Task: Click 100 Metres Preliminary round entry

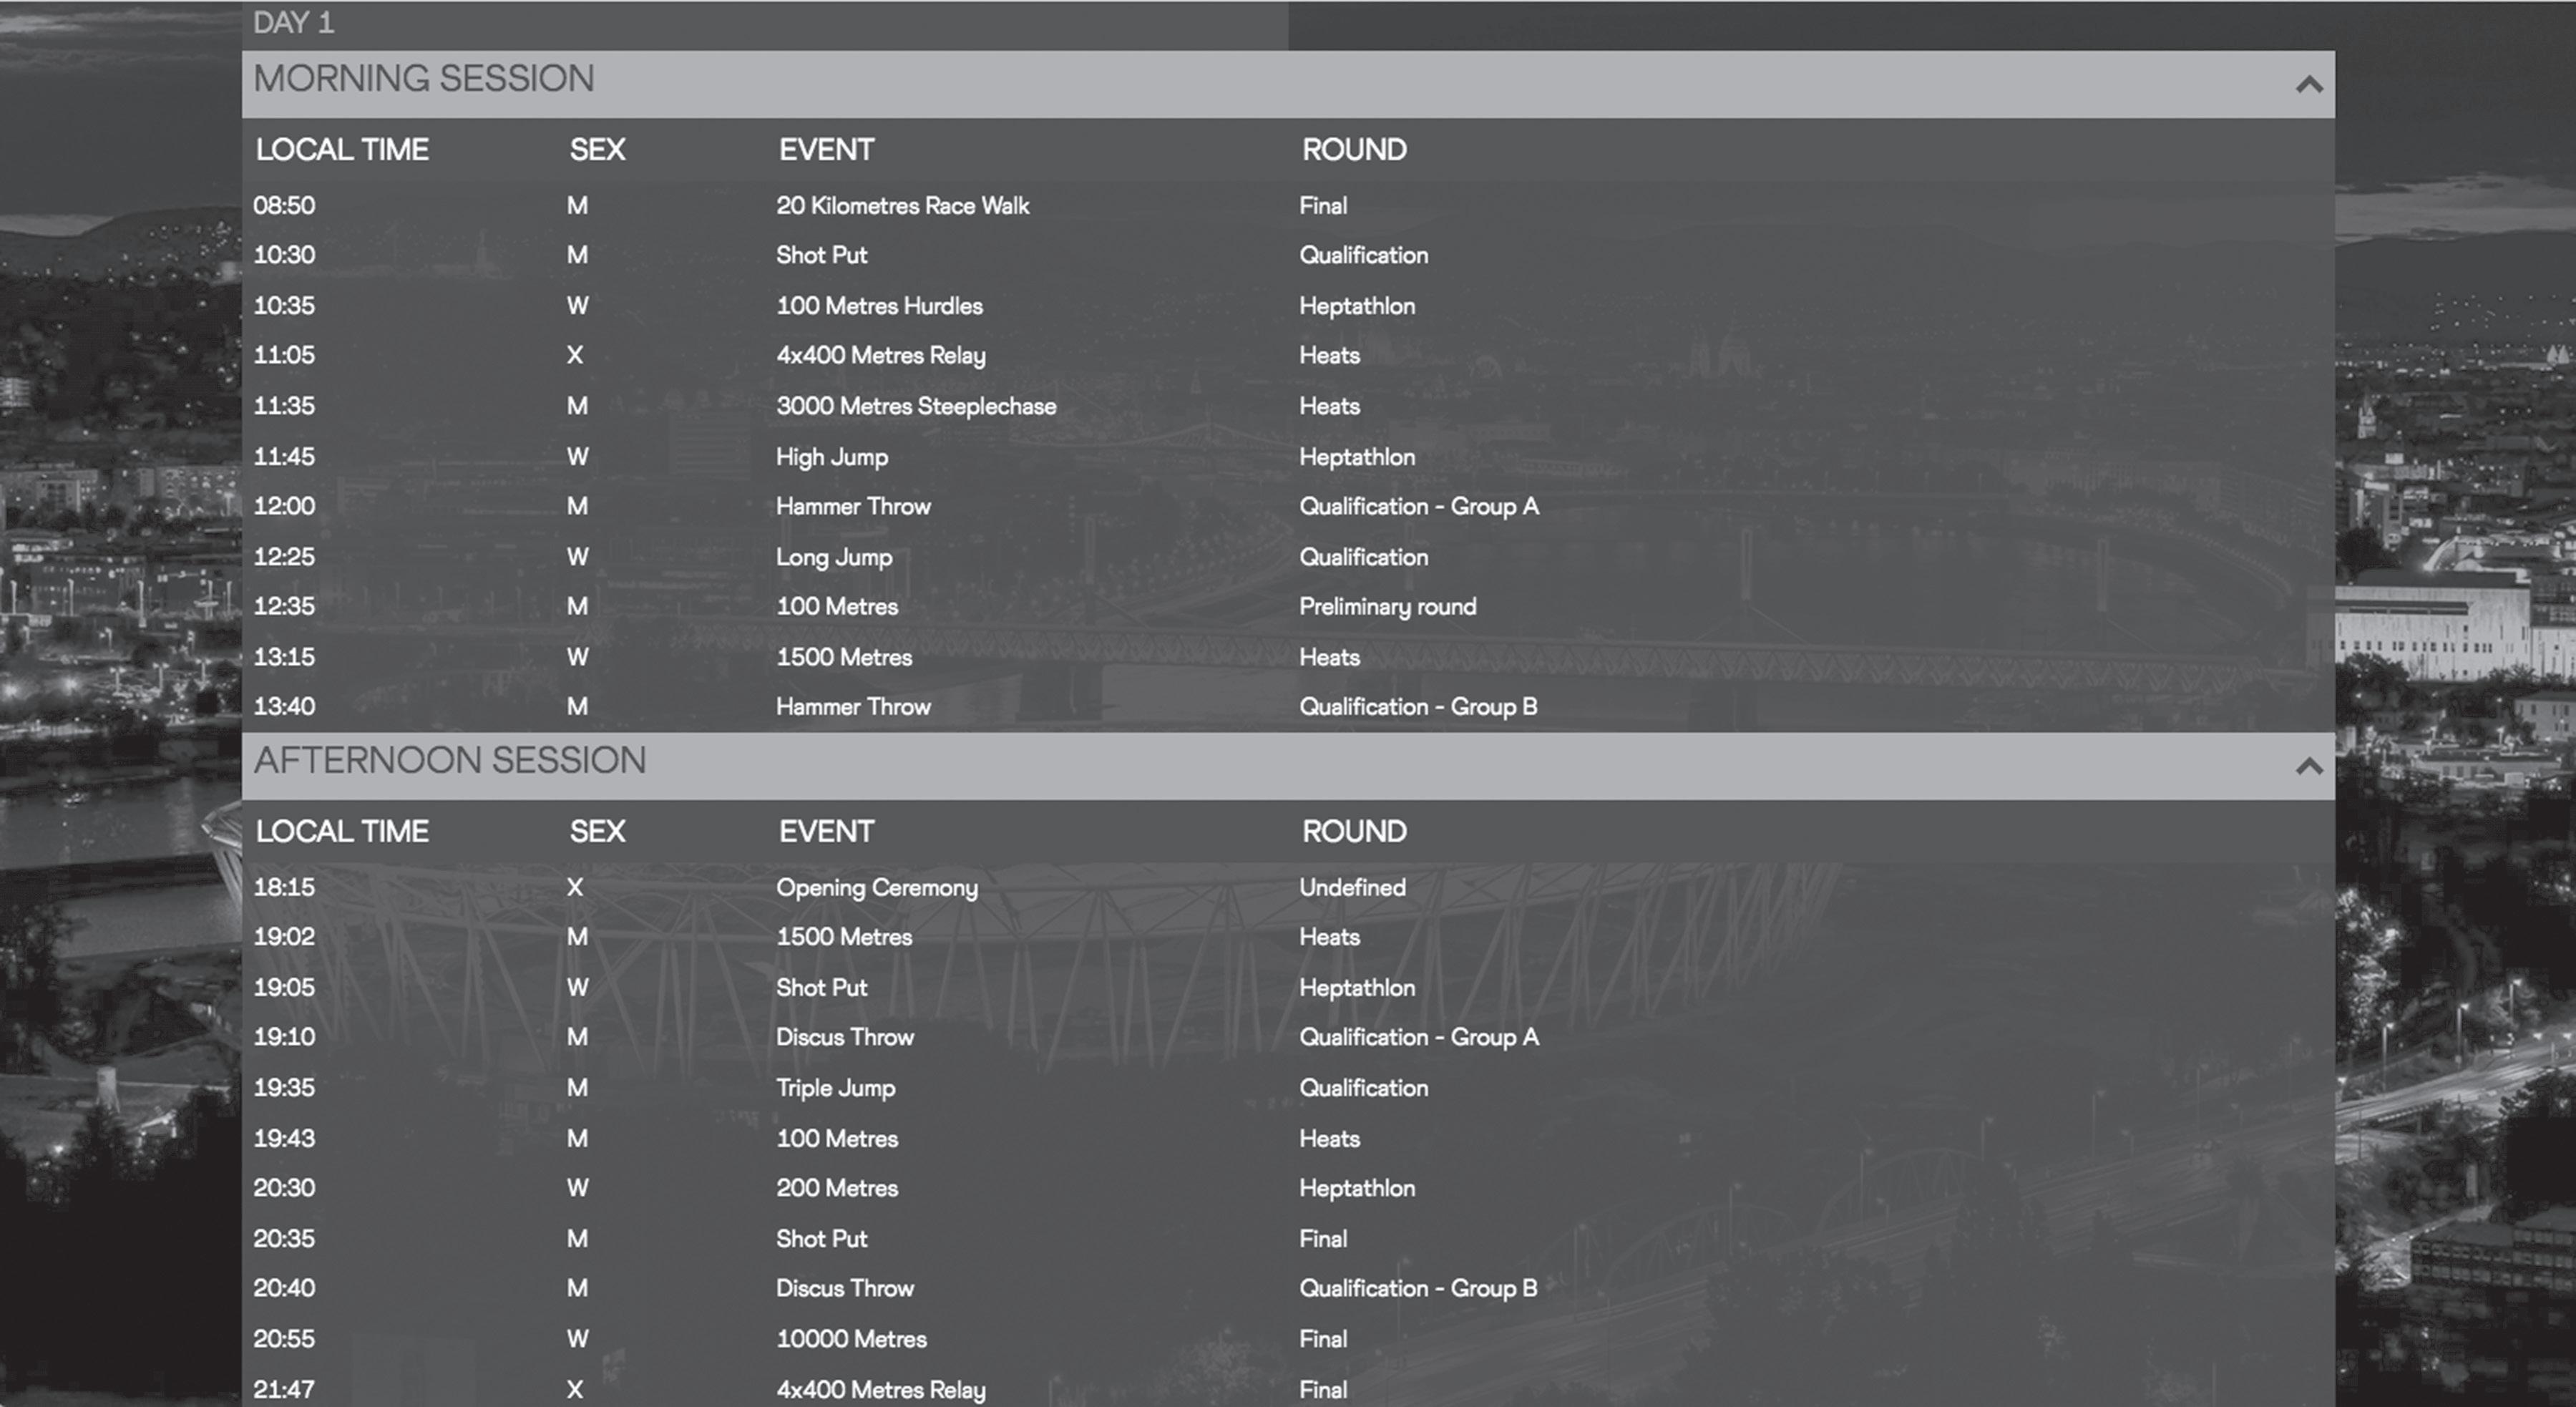Action: pos(837,607)
